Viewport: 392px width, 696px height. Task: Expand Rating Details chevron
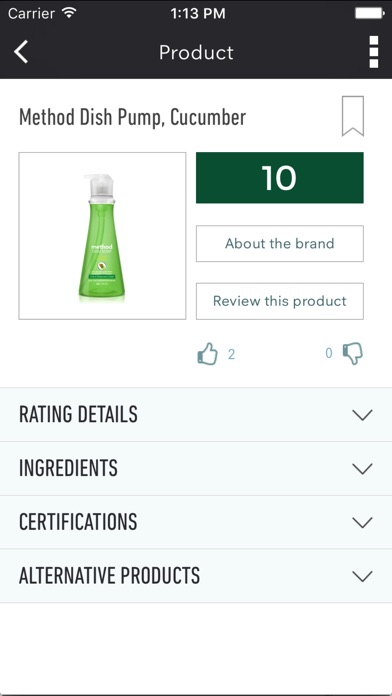(x=362, y=415)
